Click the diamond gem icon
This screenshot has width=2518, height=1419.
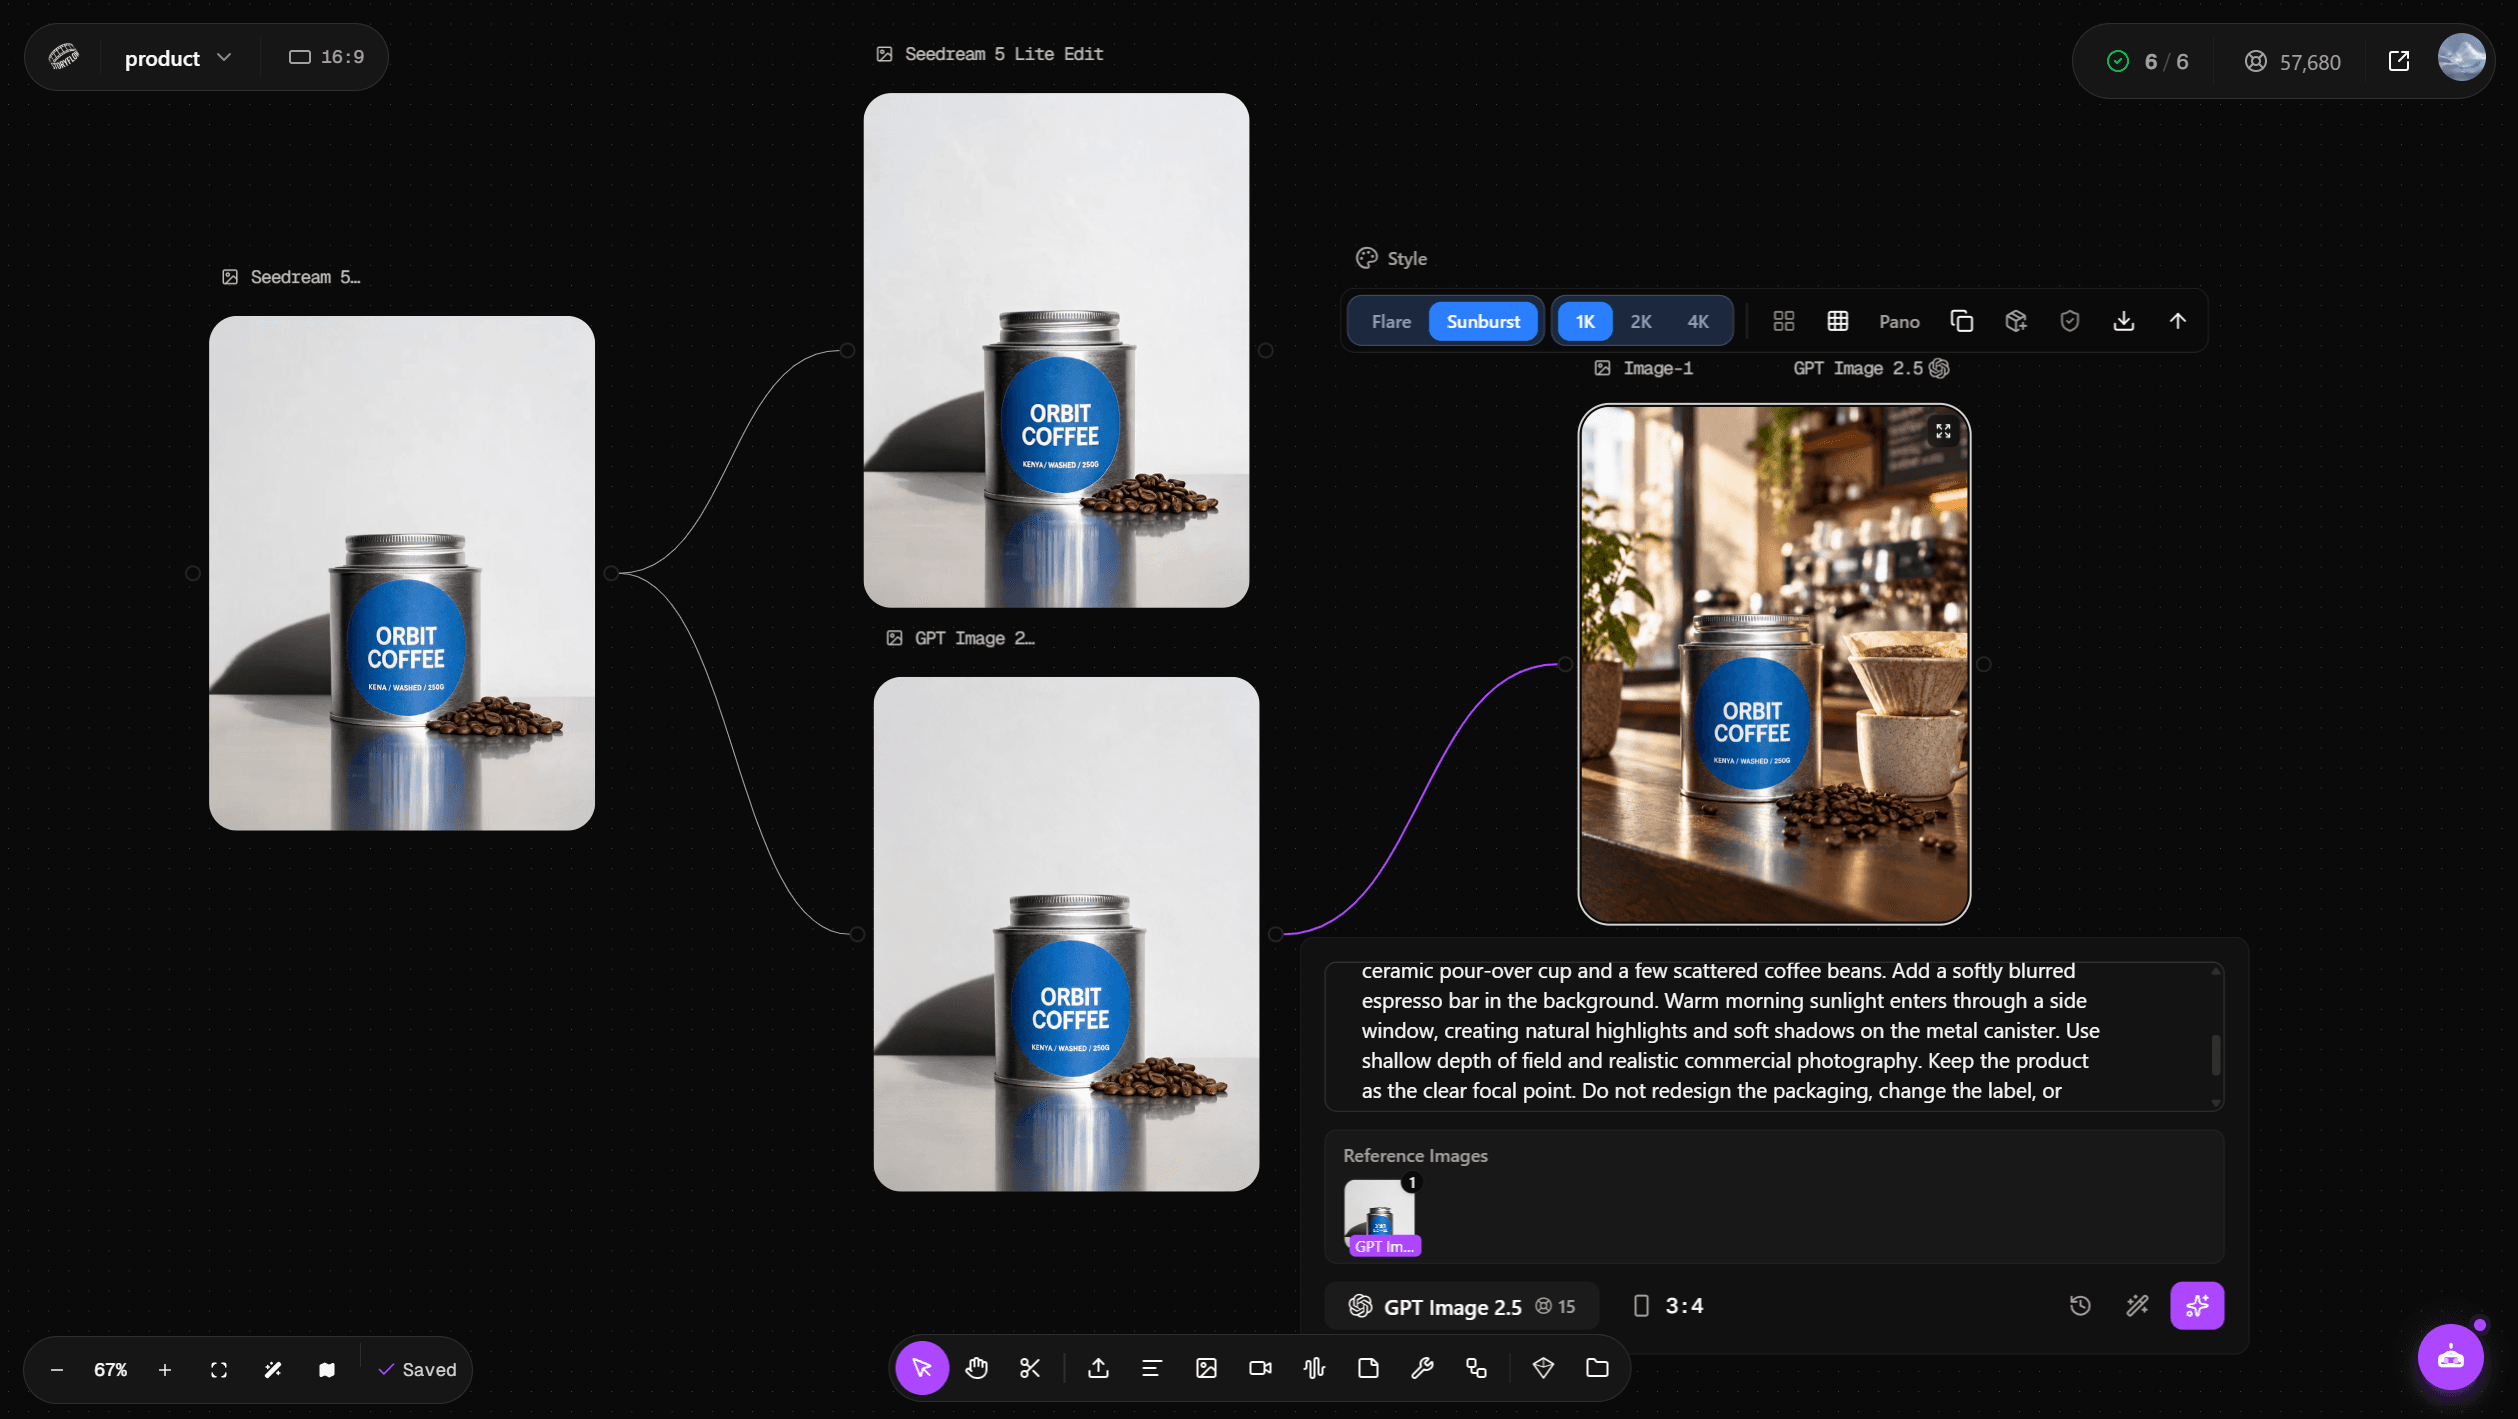[1543, 1367]
